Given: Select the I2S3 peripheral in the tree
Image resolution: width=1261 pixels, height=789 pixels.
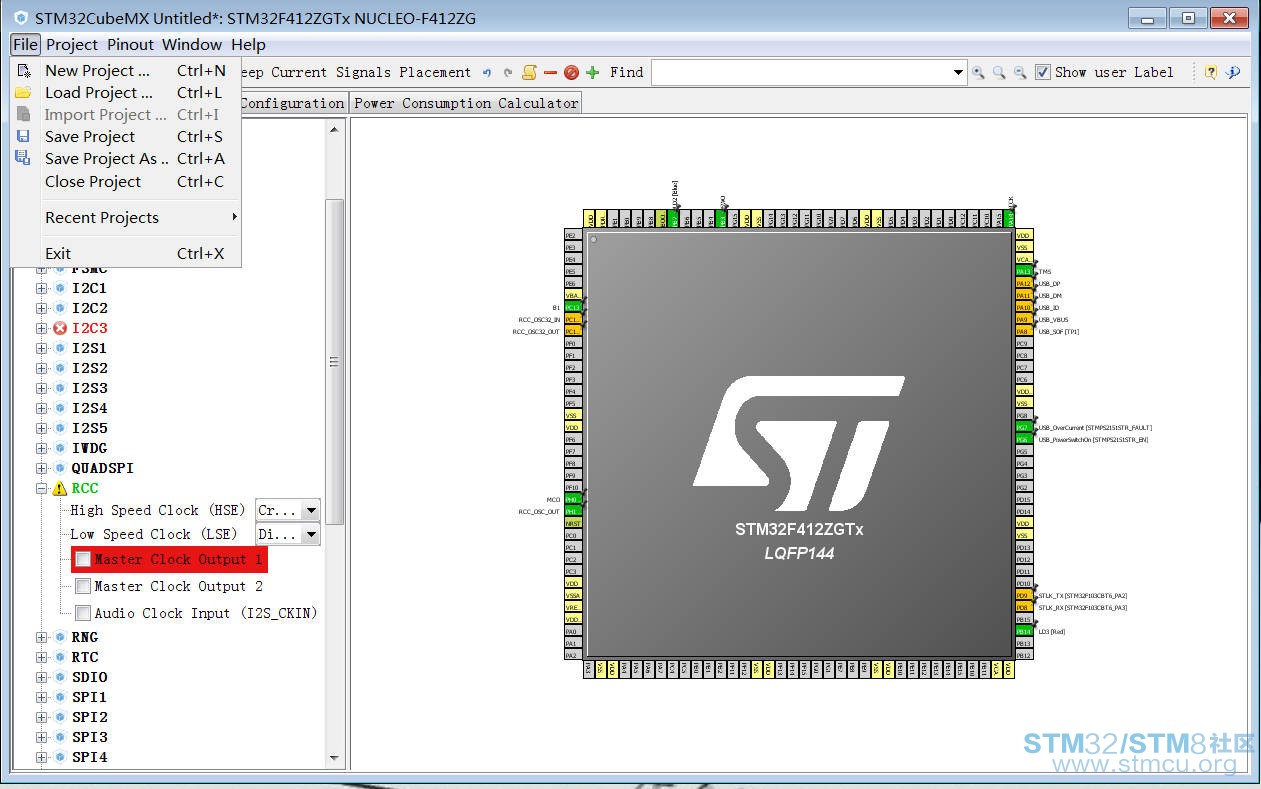Looking at the screenshot, I should [x=89, y=388].
